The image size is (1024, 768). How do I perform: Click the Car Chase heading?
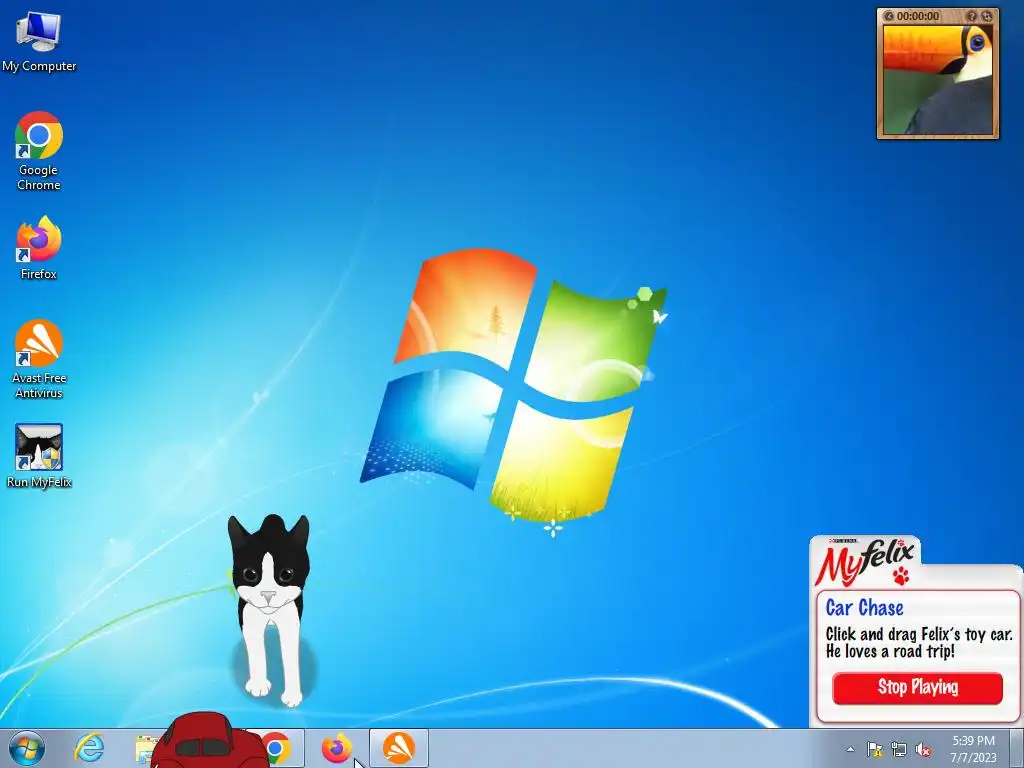point(864,607)
